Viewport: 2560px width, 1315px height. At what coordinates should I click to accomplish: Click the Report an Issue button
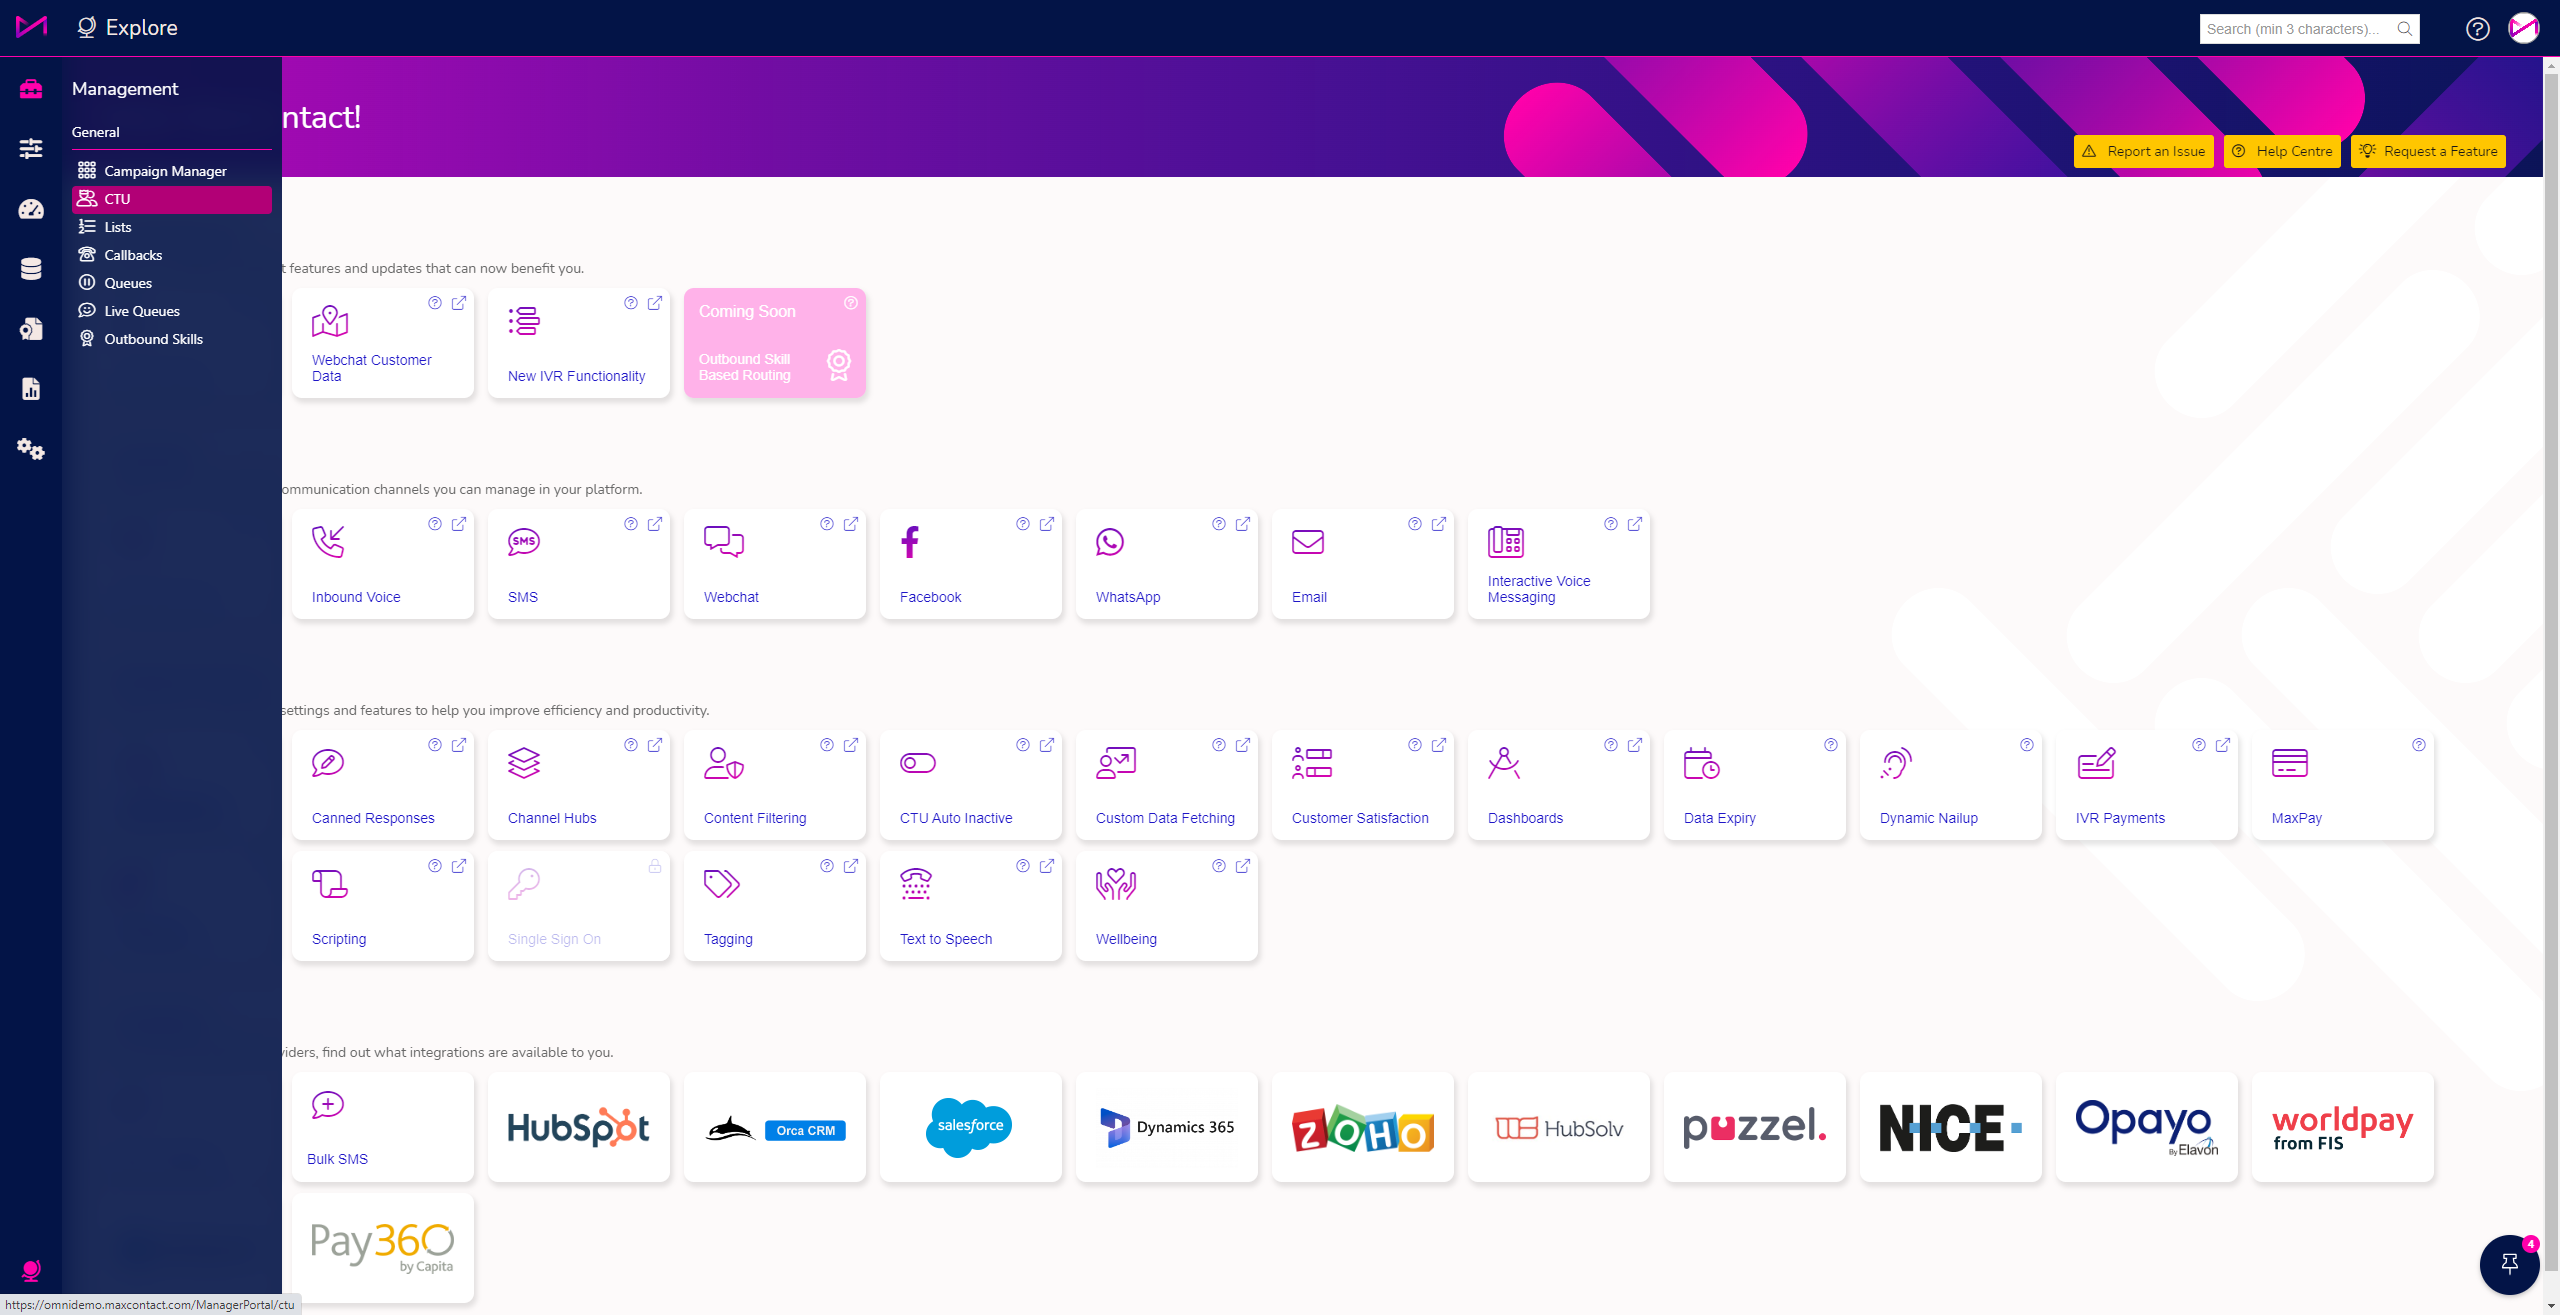pyautogui.click(x=2144, y=151)
